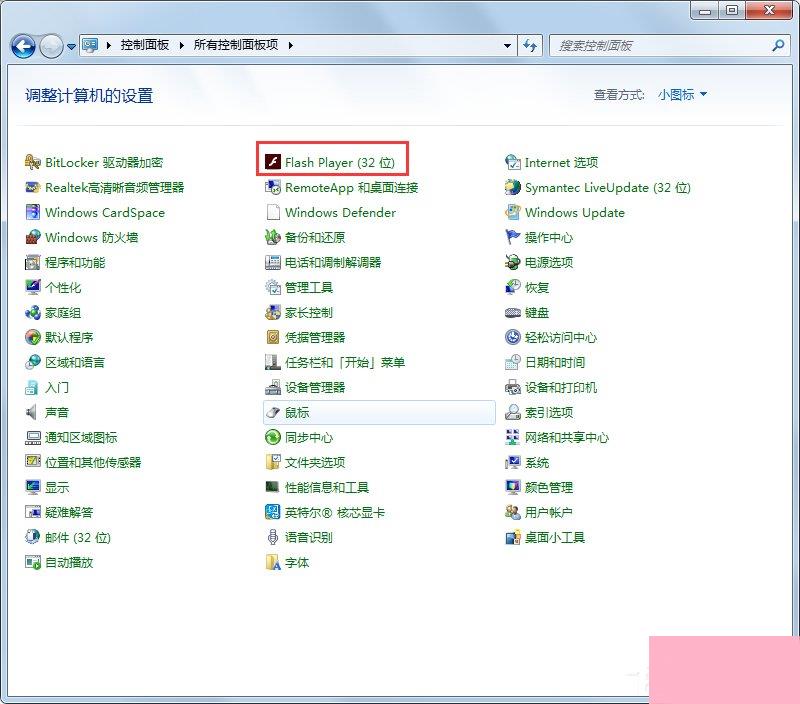The image size is (800, 704).
Task: Expand the address bar history dropdown
Action: (x=507, y=45)
